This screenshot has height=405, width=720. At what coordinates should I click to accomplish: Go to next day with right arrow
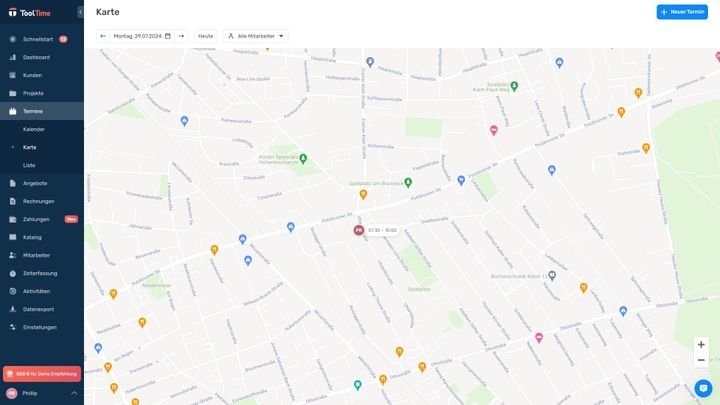[181, 36]
